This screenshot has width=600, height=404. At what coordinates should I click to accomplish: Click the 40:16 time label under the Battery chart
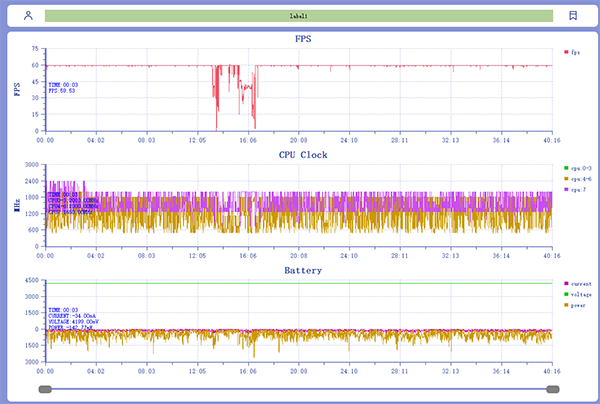[551, 370]
